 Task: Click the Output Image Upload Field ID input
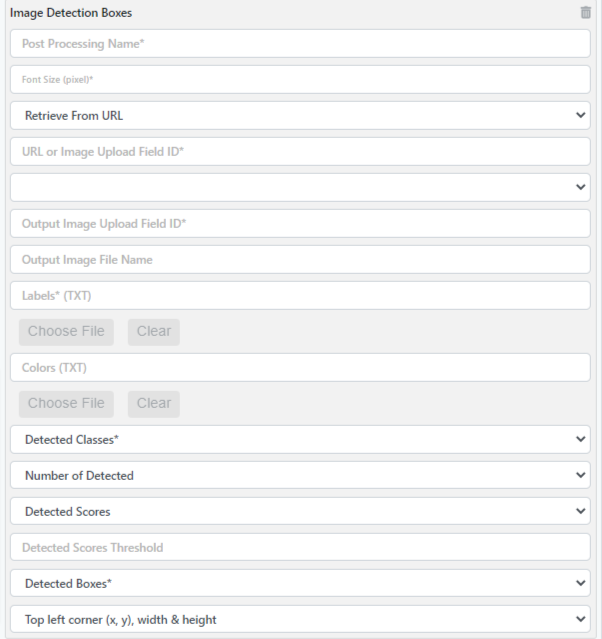click(x=300, y=224)
